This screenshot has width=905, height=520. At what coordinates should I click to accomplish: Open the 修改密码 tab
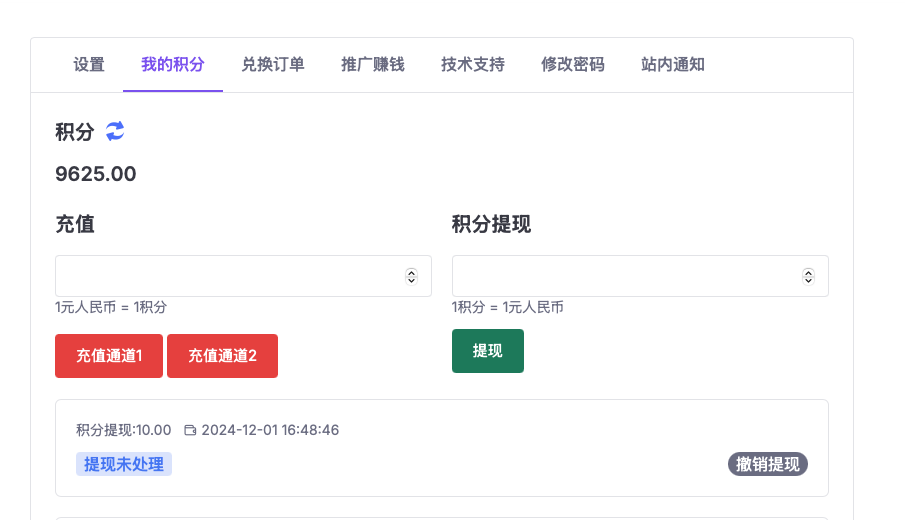573,65
